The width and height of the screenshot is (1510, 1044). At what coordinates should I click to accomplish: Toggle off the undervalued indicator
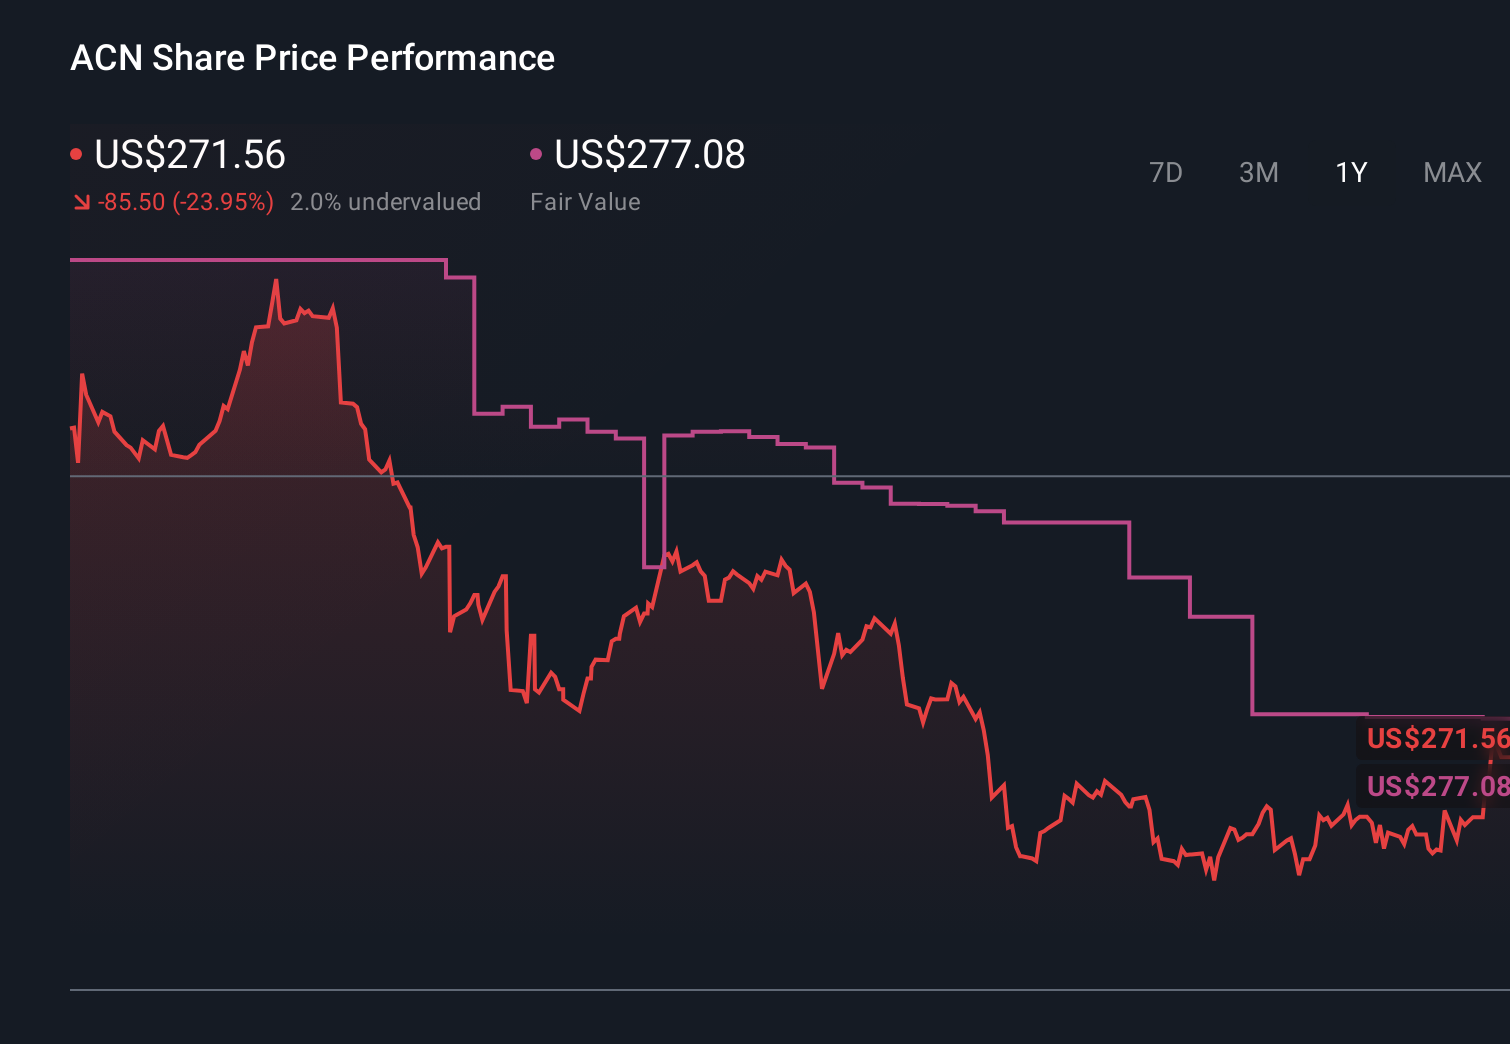tap(386, 201)
